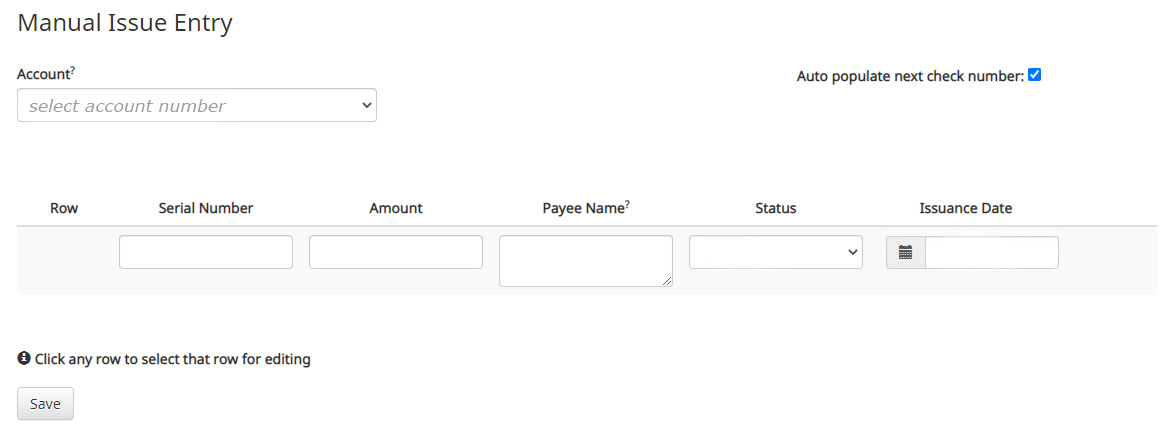Open the Issuance Date calendar picker icon

906,253
